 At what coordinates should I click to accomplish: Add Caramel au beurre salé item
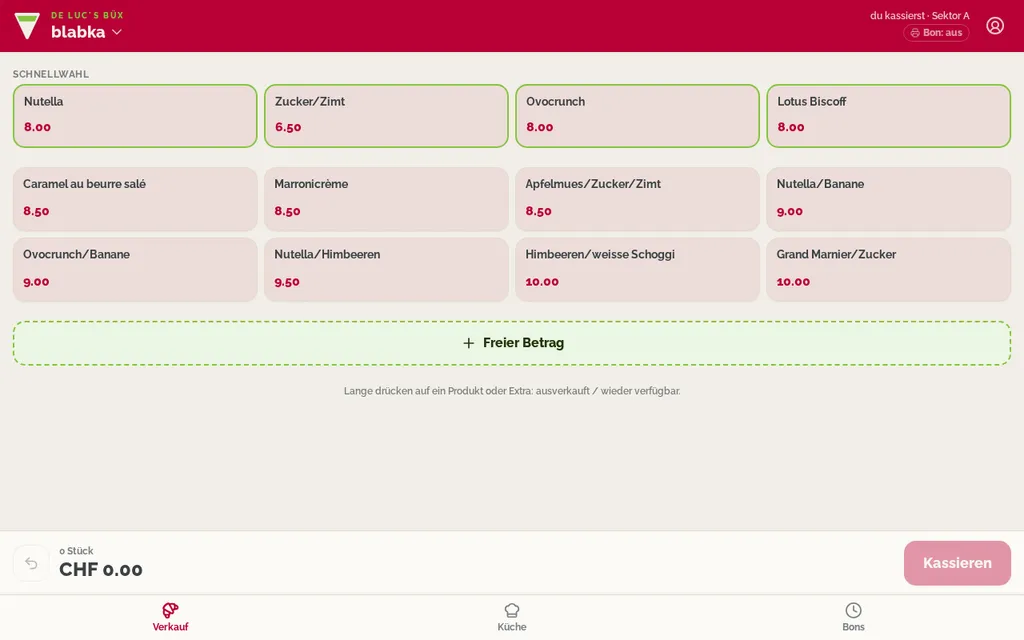coord(135,199)
